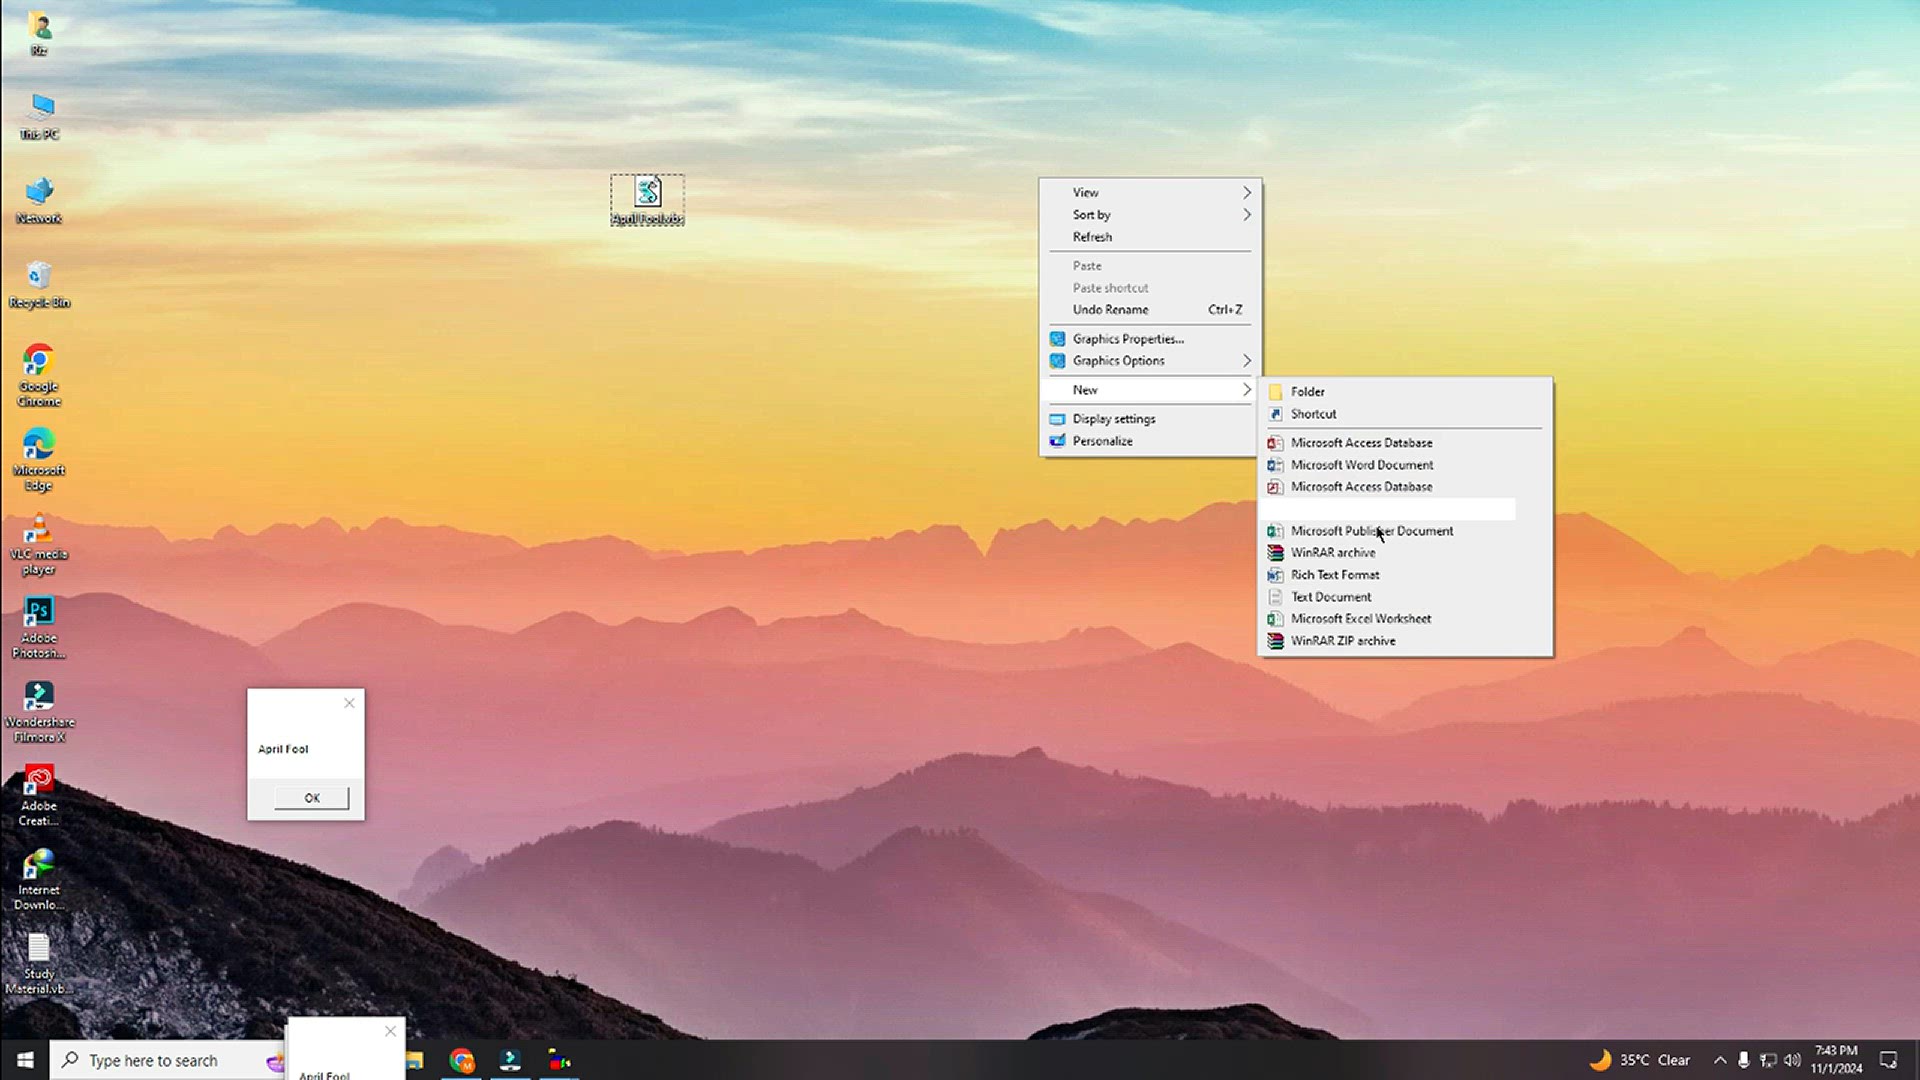Choose Personalize from context menu
The image size is (1920, 1080).
pyautogui.click(x=1150, y=440)
